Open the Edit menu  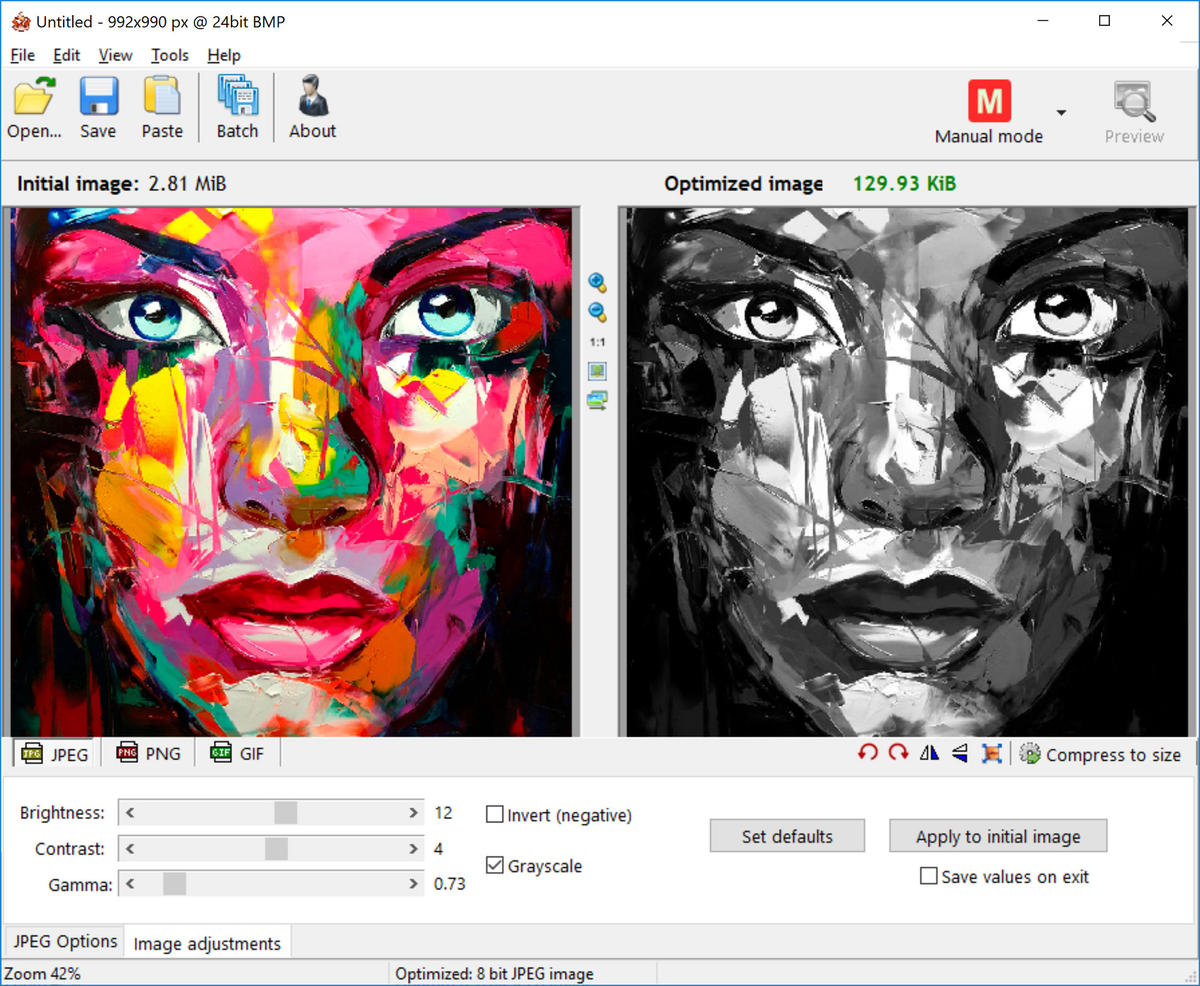tap(66, 55)
